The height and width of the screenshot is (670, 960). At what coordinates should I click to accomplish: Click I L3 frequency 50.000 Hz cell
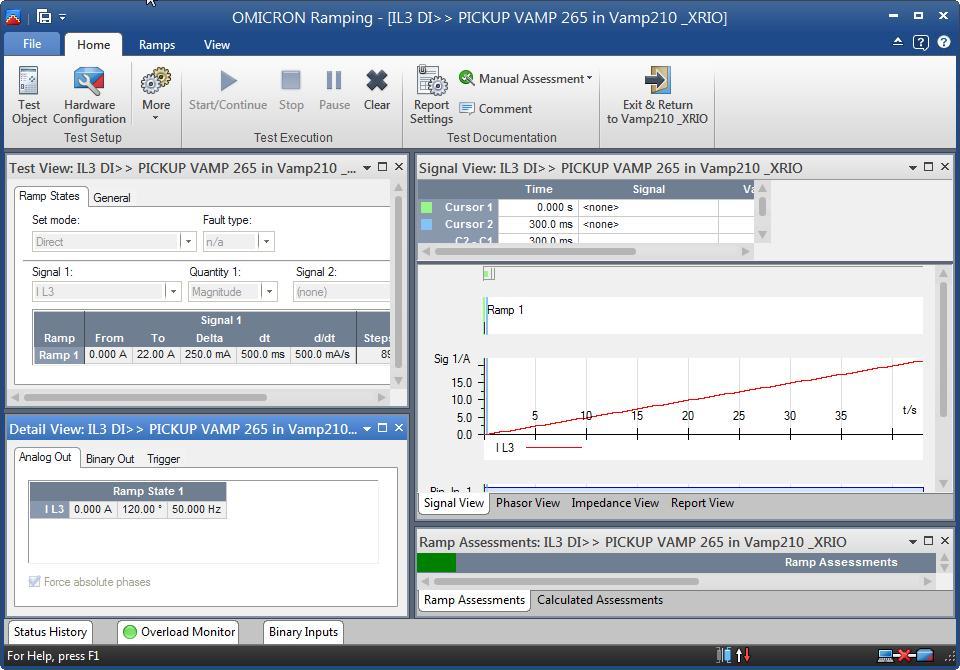pos(197,509)
